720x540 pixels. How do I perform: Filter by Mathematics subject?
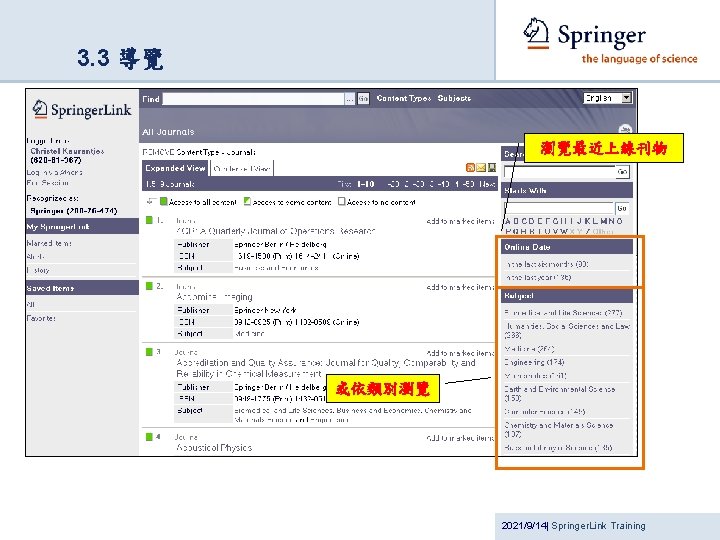pyautogui.click(x=535, y=376)
